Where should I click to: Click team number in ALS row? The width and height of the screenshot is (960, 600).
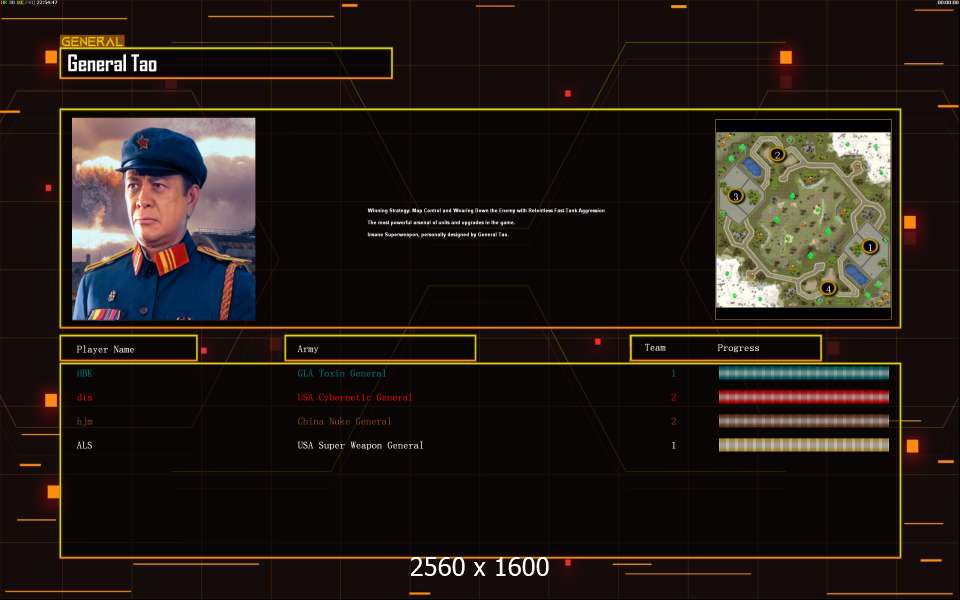tap(673, 445)
